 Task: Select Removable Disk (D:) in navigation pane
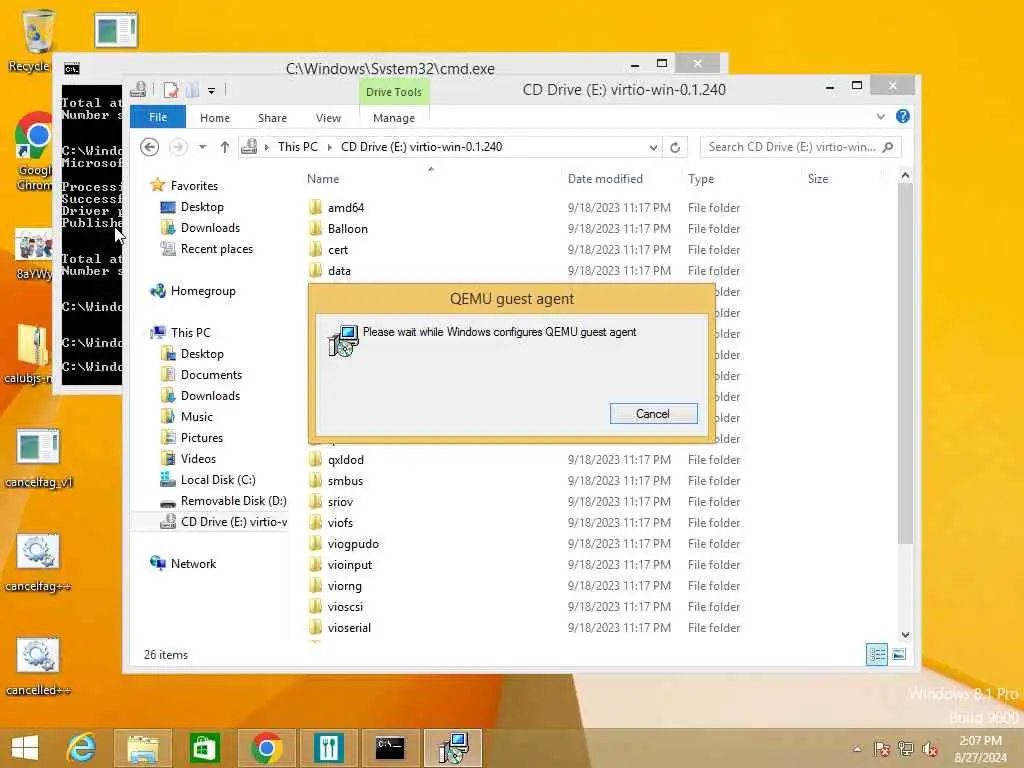click(233, 500)
